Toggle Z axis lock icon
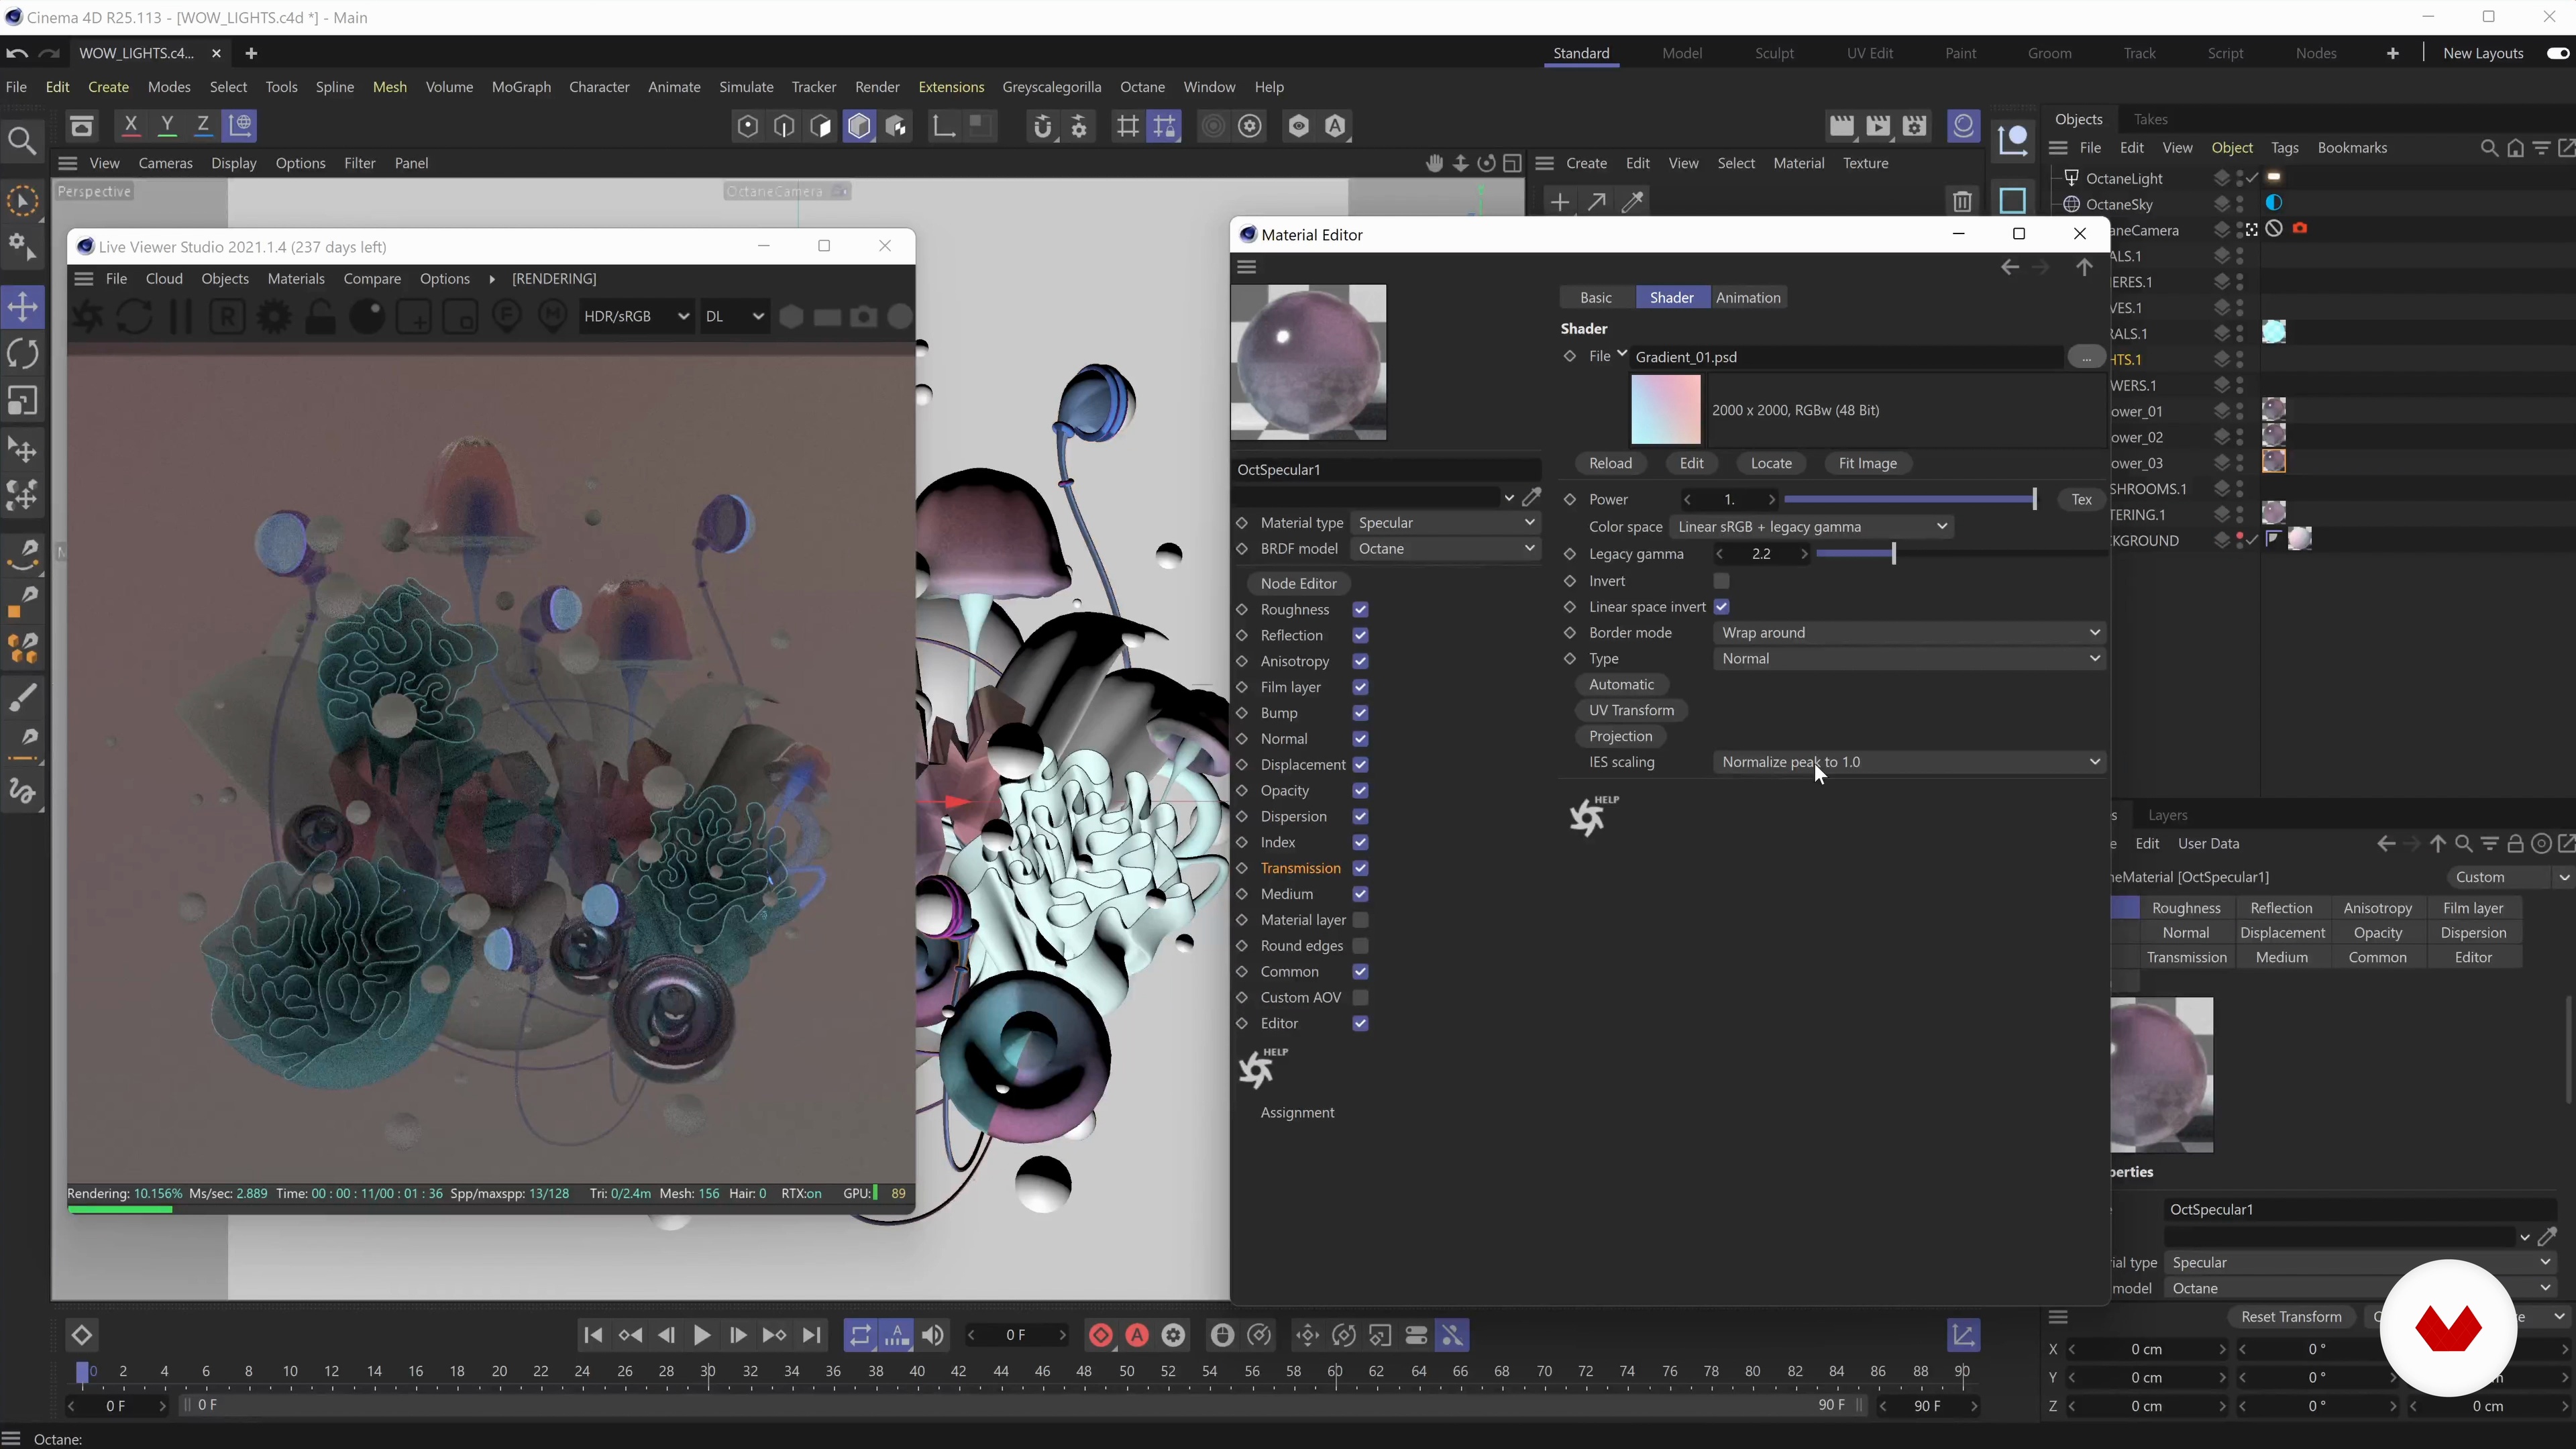Image resolution: width=2576 pixels, height=1449 pixels. (203, 126)
